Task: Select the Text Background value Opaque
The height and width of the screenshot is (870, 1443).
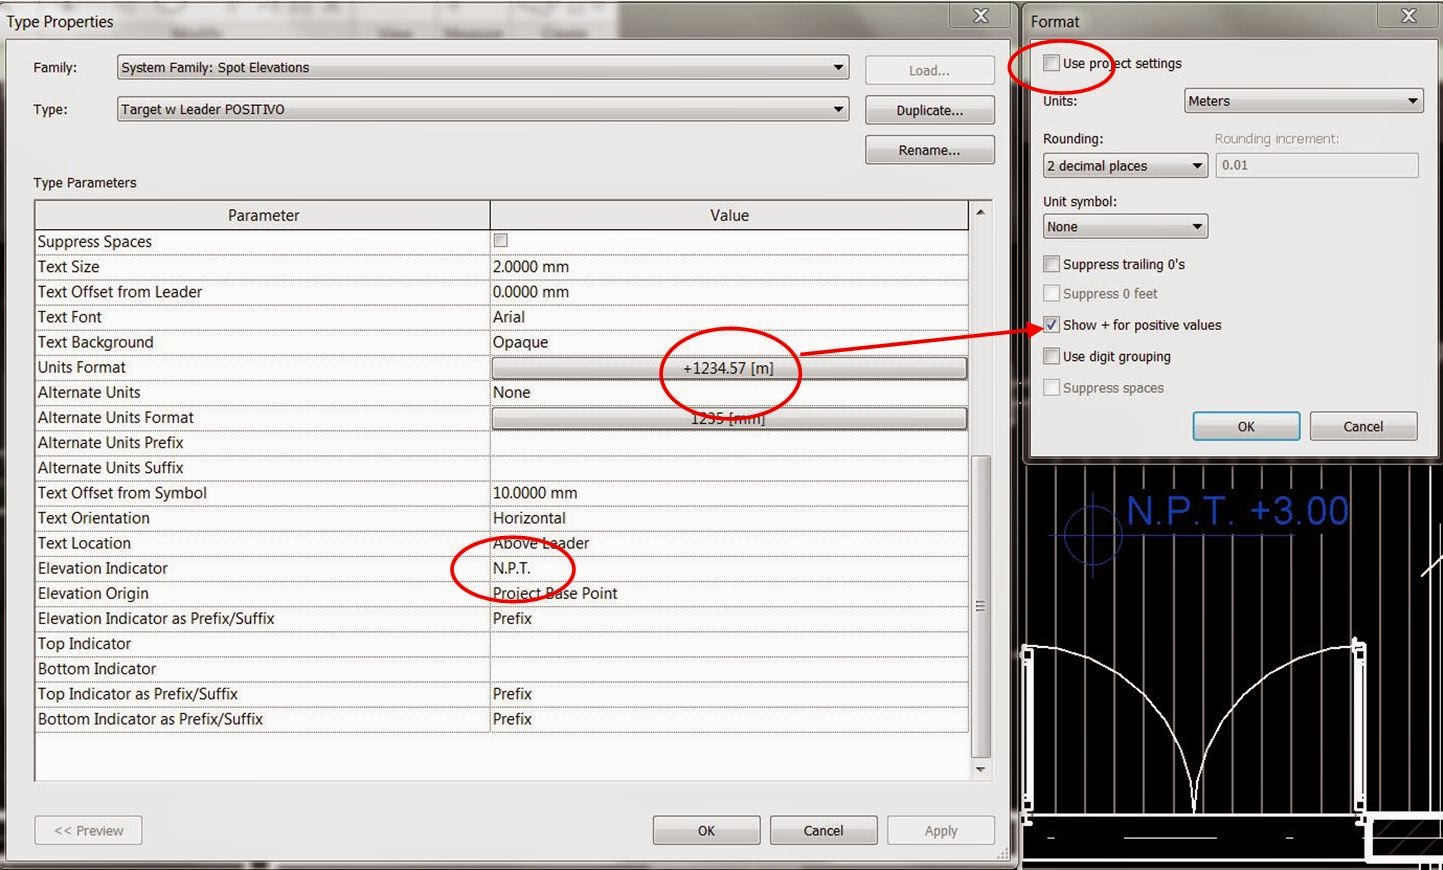Action: click(729, 342)
